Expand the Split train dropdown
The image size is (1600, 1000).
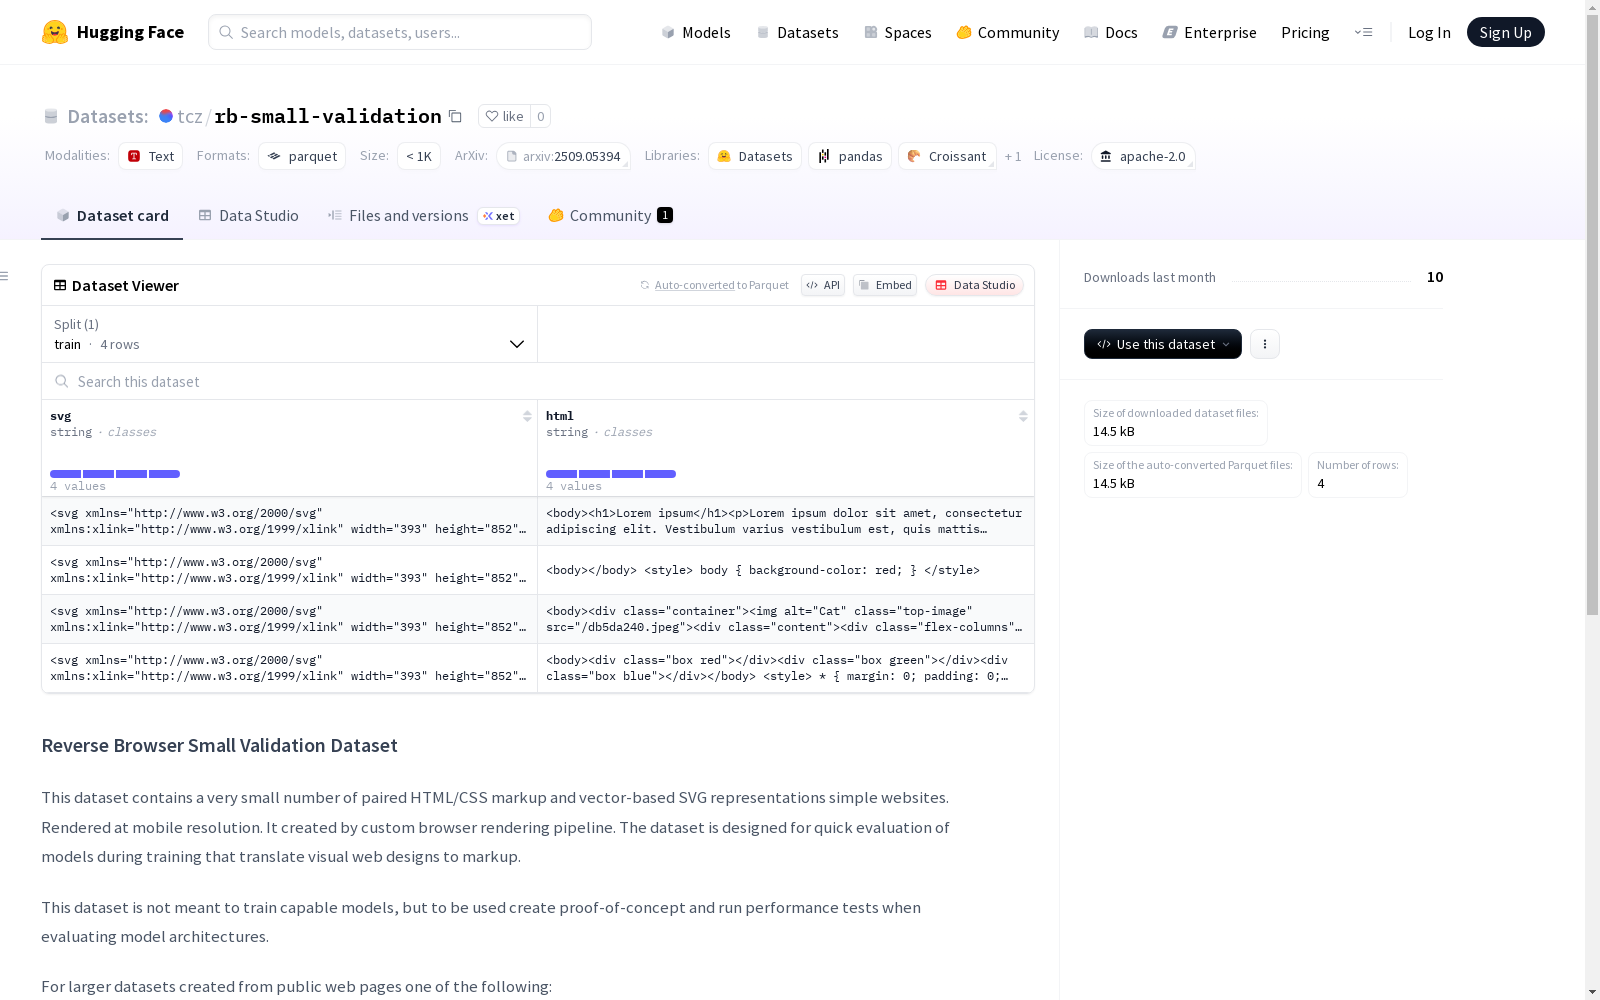coord(290,334)
